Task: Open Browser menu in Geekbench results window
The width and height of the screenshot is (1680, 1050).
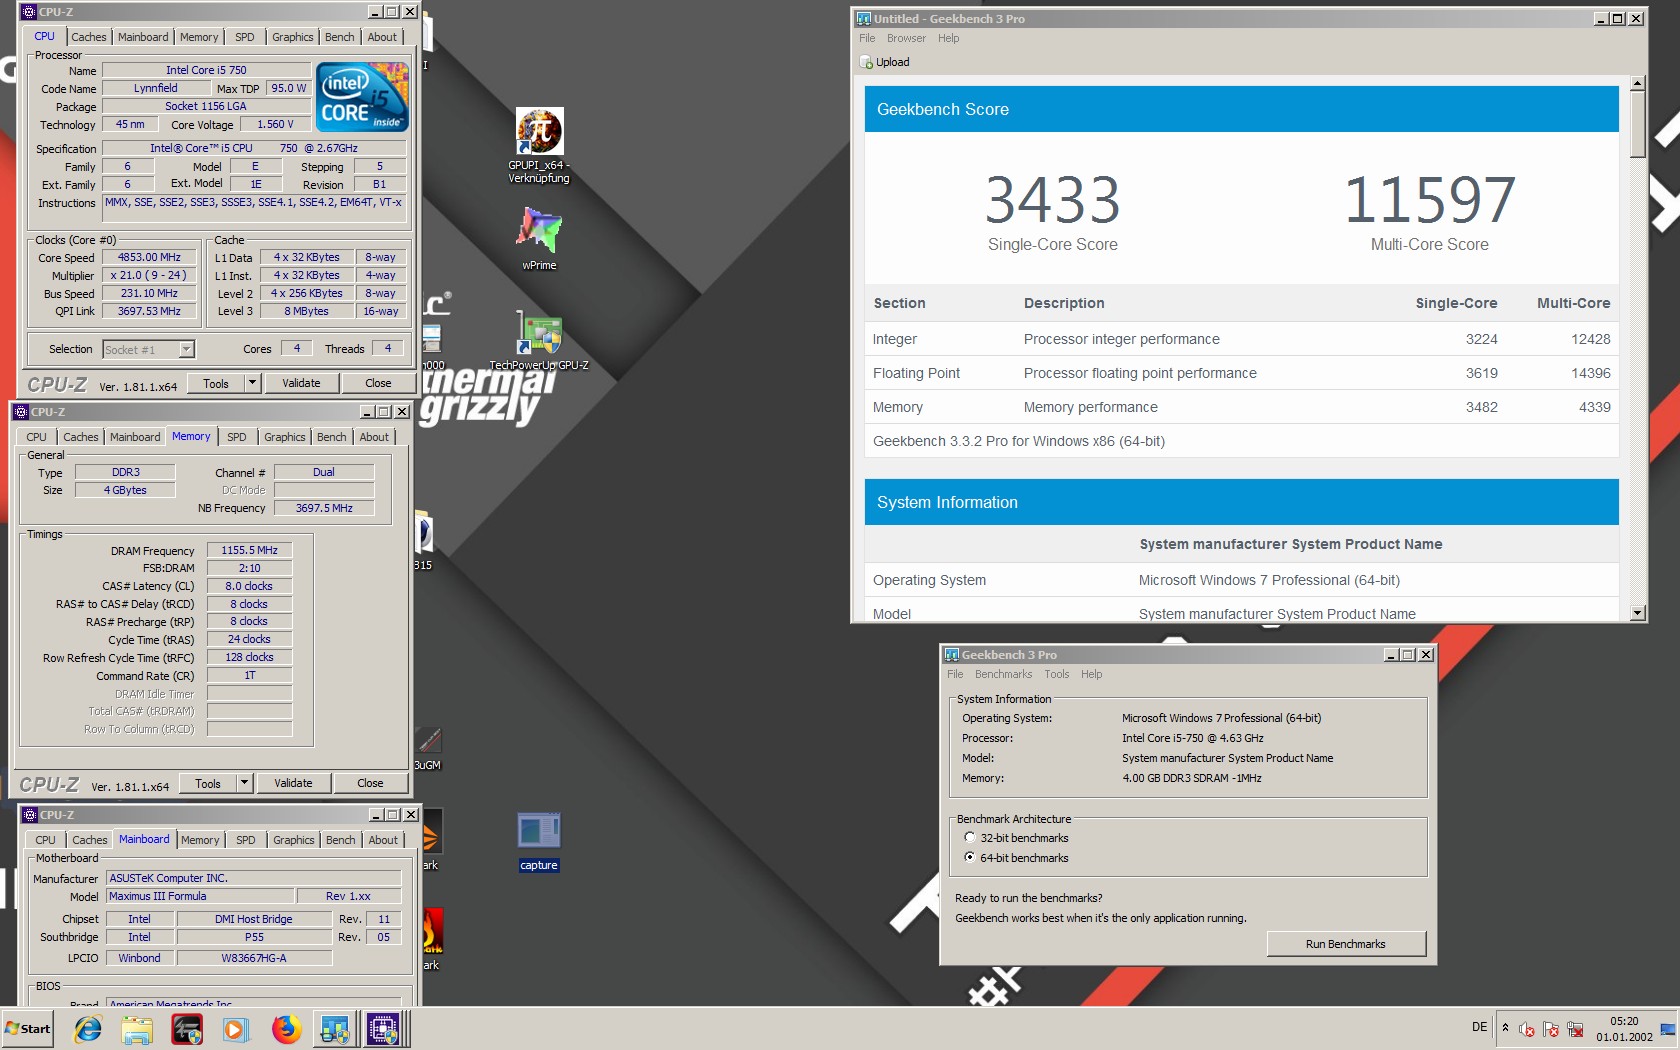Action: [906, 38]
